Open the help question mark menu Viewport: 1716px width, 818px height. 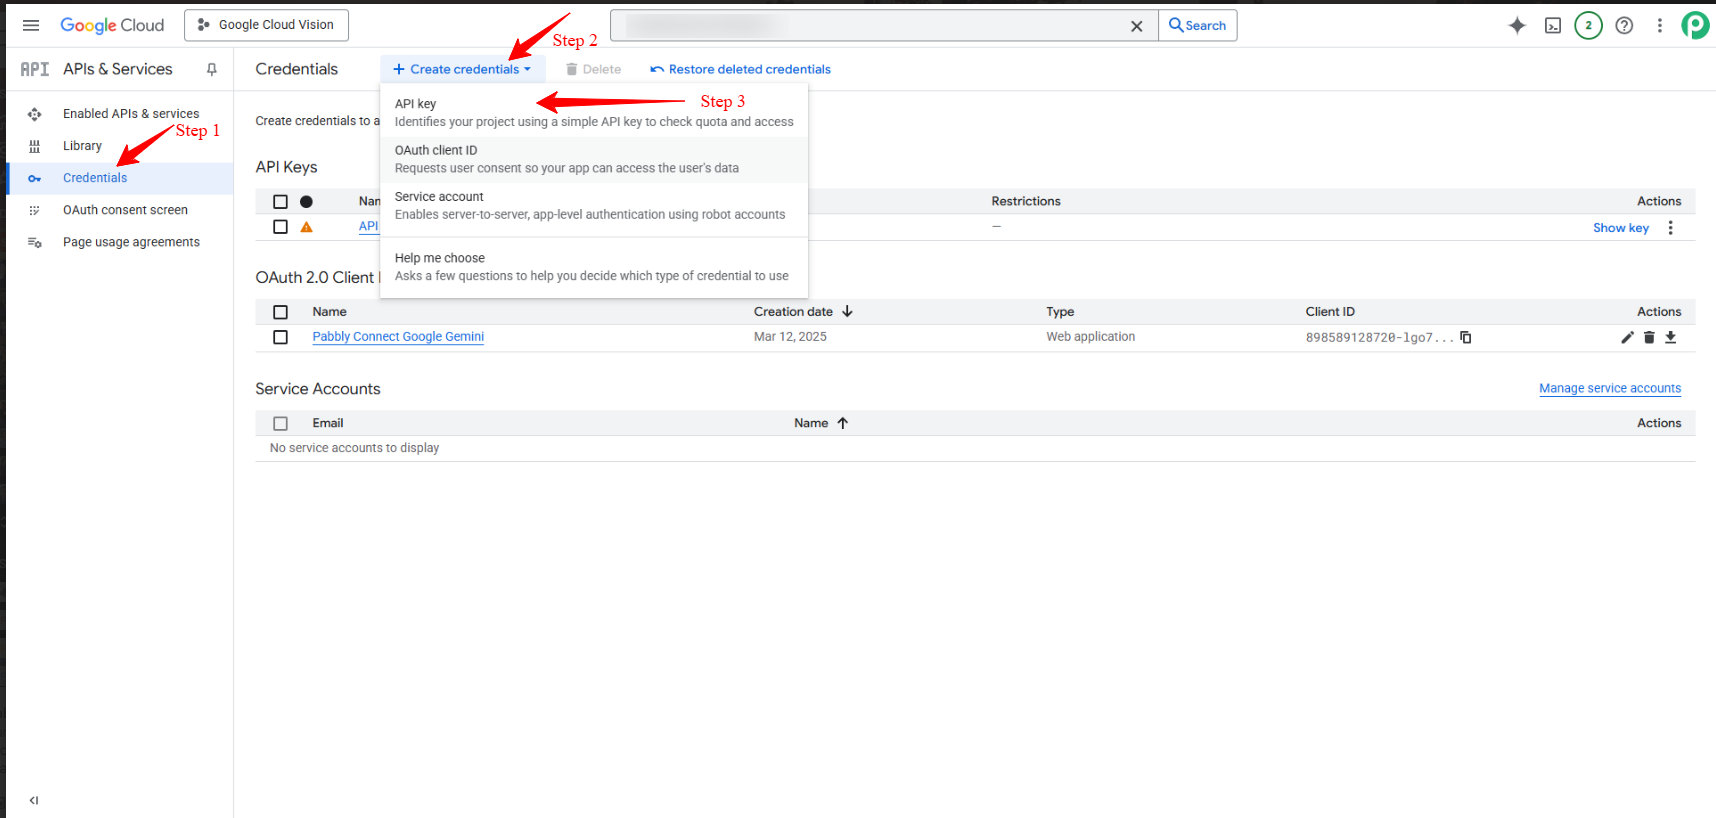tap(1624, 25)
